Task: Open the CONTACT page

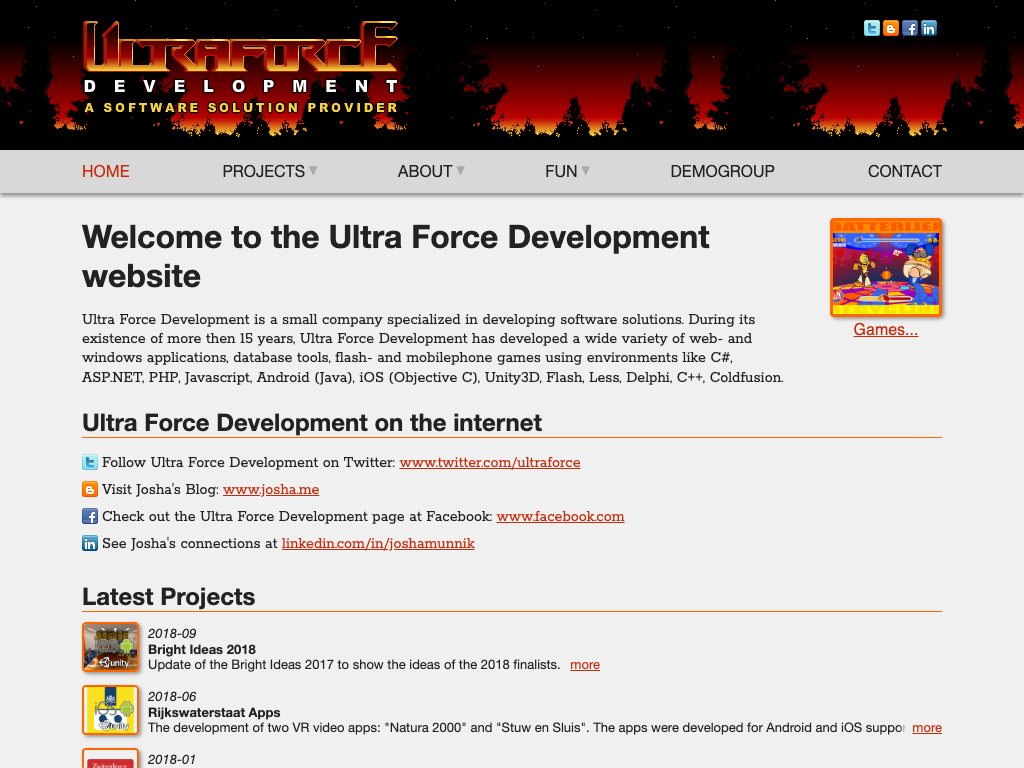Action: [904, 171]
